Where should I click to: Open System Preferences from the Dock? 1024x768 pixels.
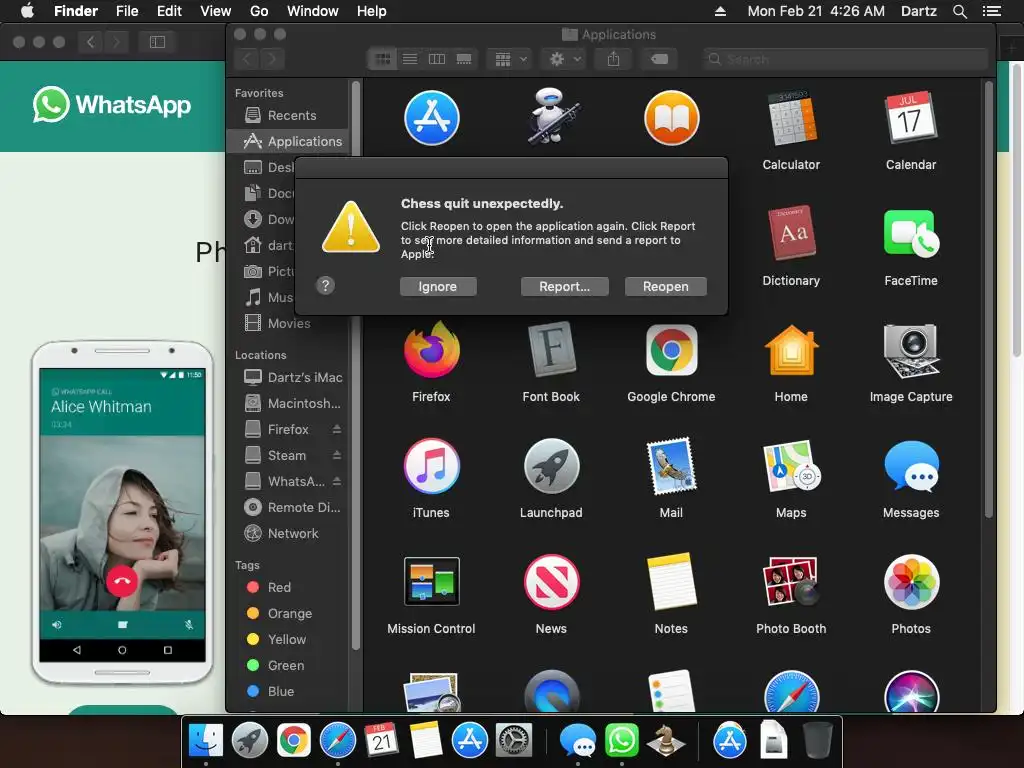514,741
